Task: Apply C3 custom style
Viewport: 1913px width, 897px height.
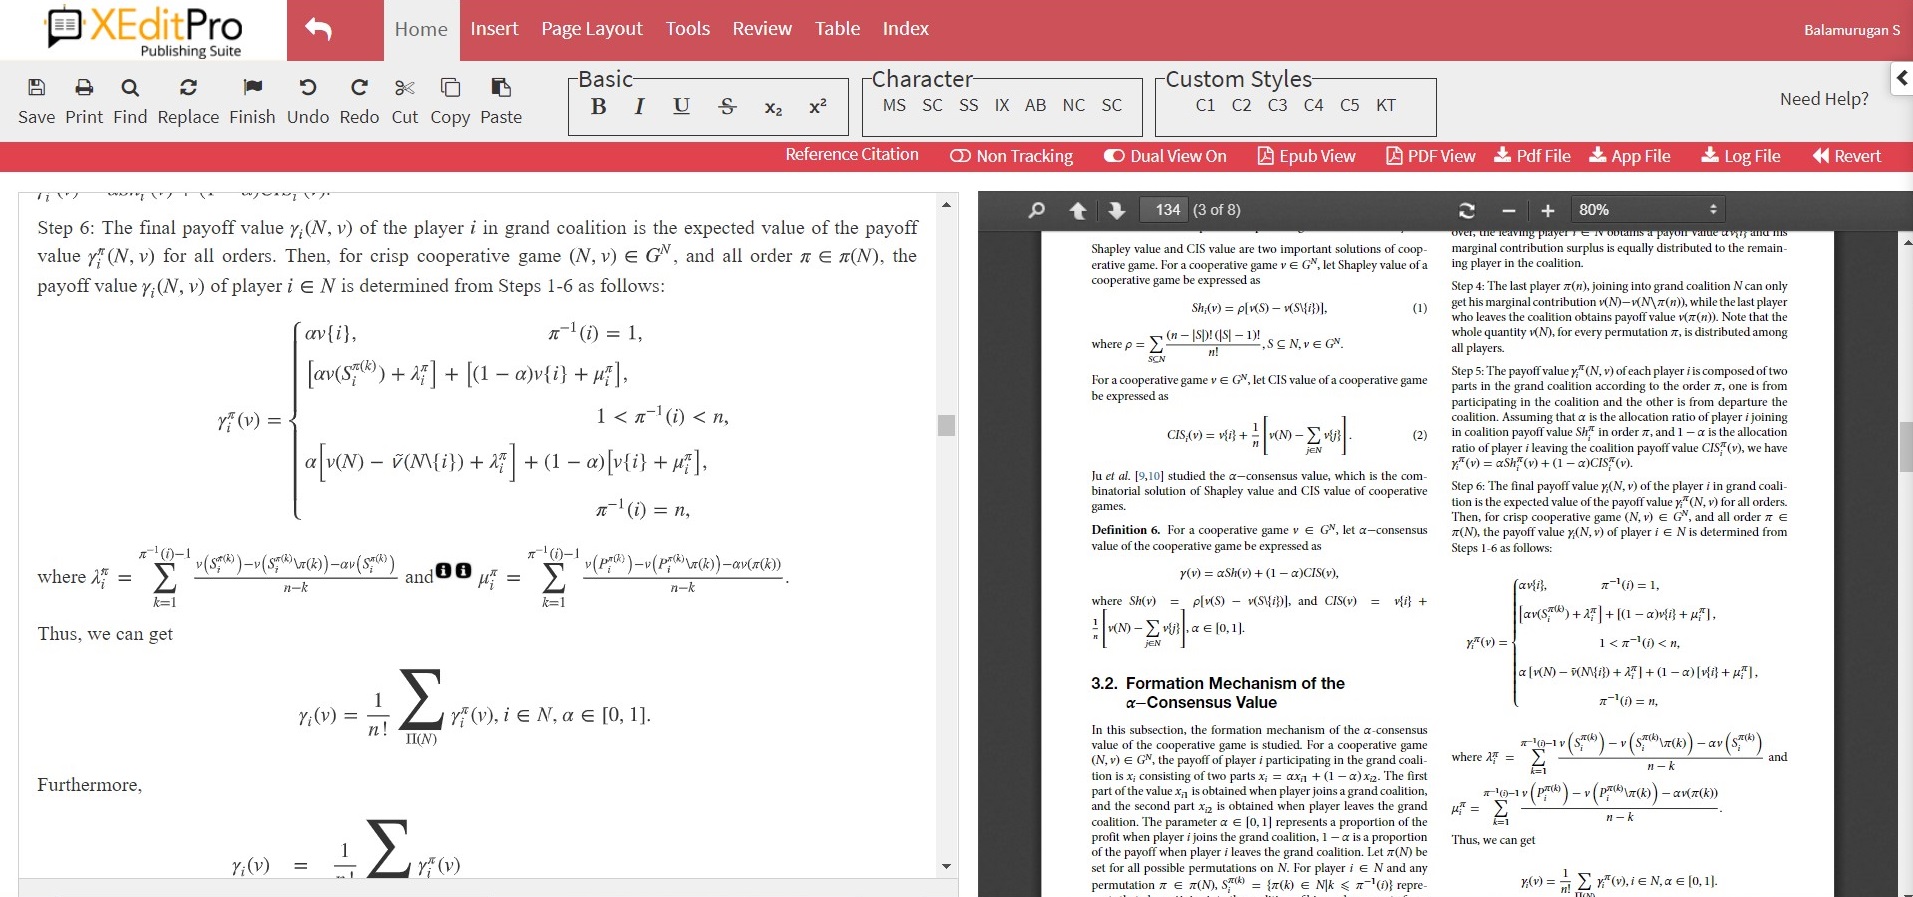Action: click(x=1277, y=105)
